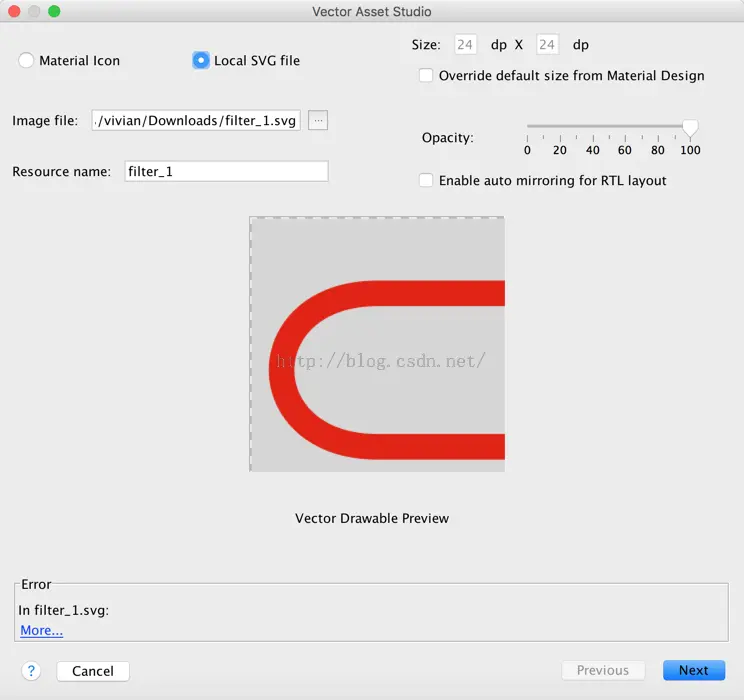Click the green zoom window button
744x700 pixels.
[54, 11]
